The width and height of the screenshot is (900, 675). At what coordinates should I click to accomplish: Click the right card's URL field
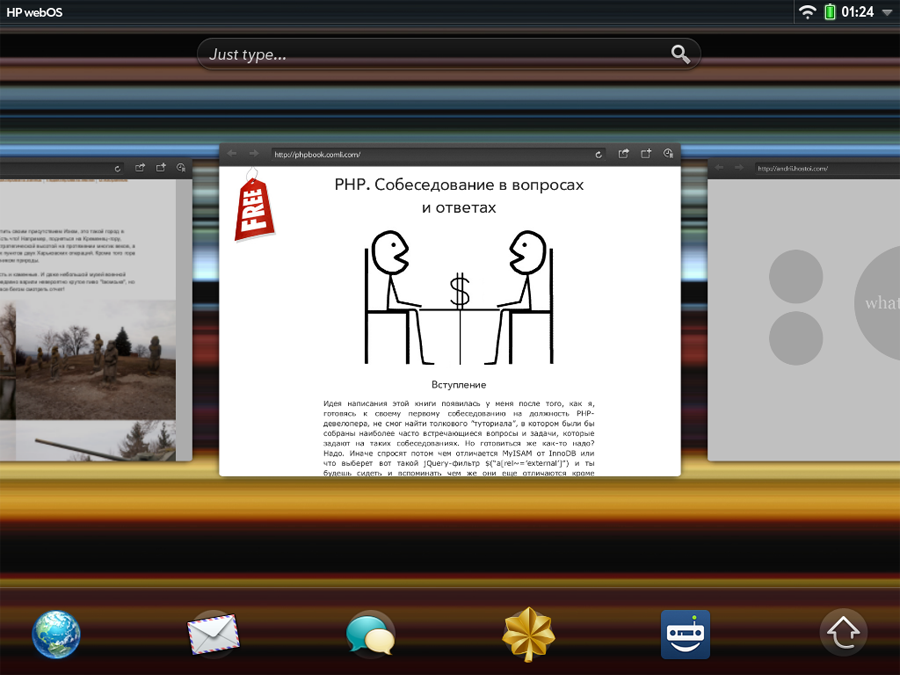(x=827, y=168)
